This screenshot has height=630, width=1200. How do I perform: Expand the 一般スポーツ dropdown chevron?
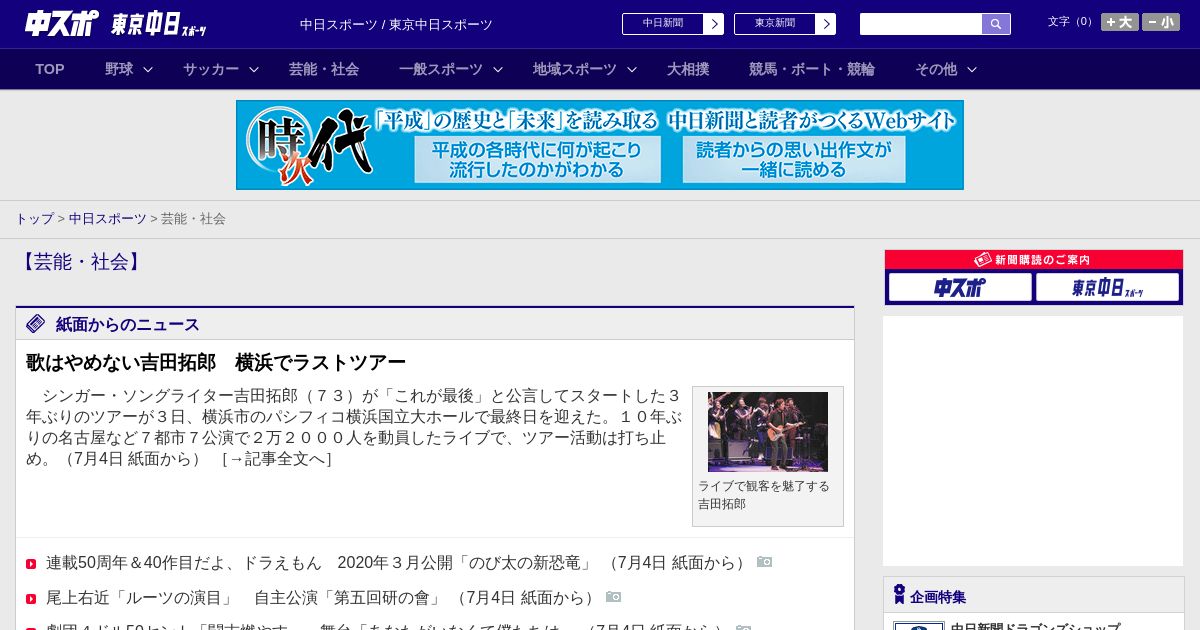(x=497, y=69)
